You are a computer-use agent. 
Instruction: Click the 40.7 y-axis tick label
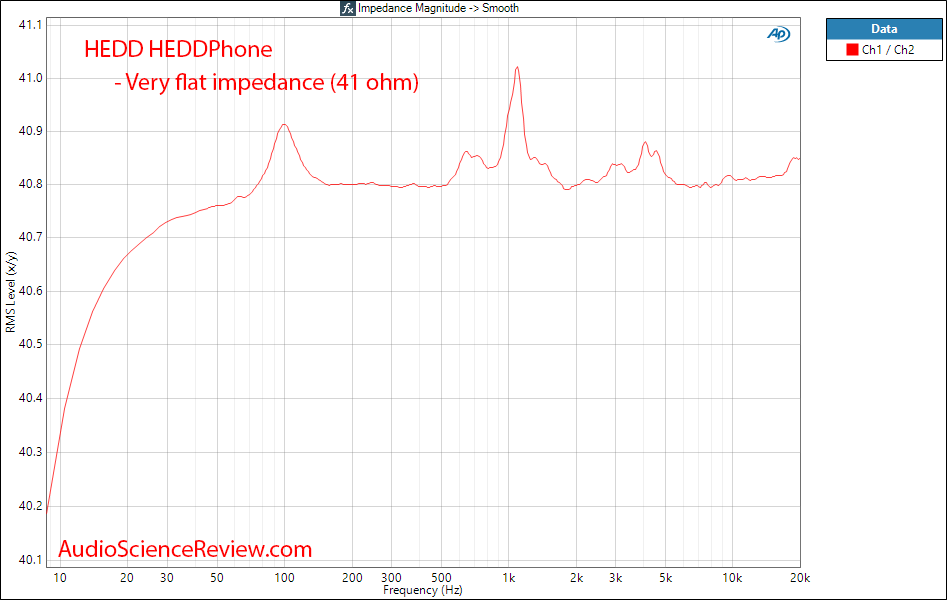click(30, 237)
